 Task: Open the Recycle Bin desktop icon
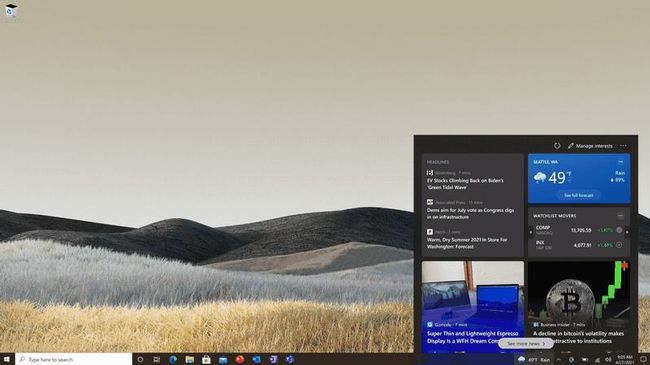click(11, 10)
